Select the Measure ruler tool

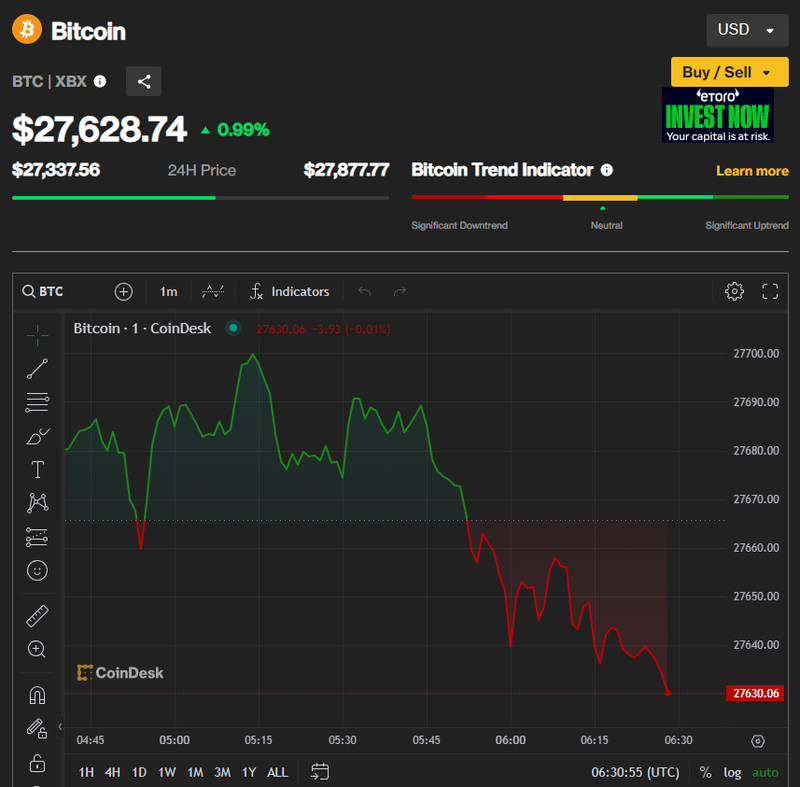point(37,616)
